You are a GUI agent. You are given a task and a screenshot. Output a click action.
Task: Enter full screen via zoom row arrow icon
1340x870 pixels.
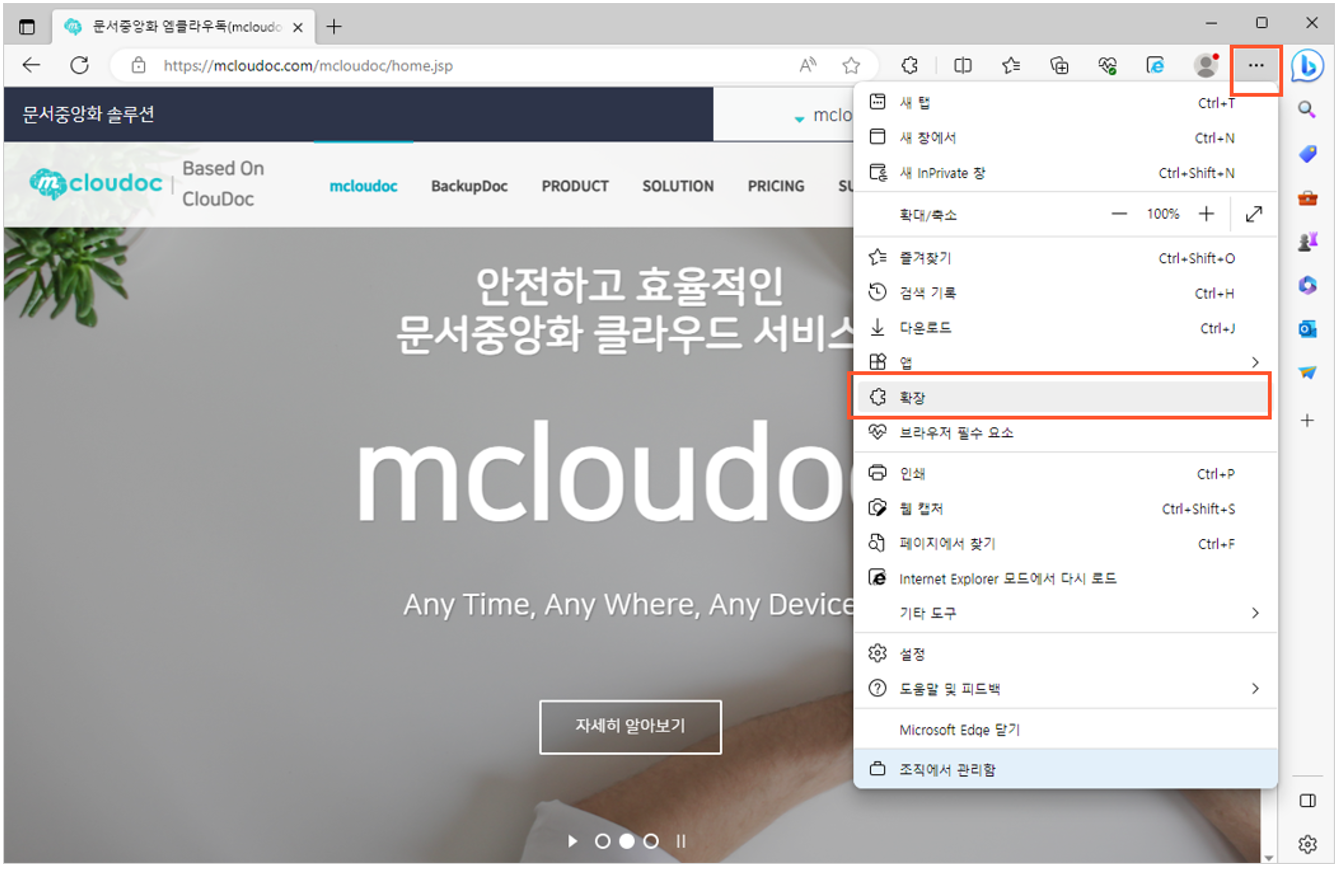tap(1254, 214)
